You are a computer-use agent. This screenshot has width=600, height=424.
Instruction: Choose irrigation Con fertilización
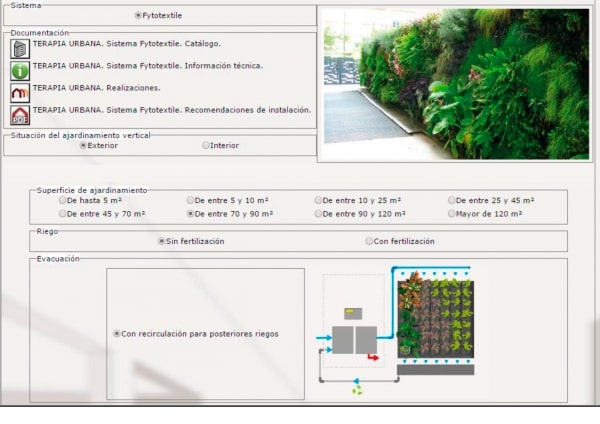point(369,241)
